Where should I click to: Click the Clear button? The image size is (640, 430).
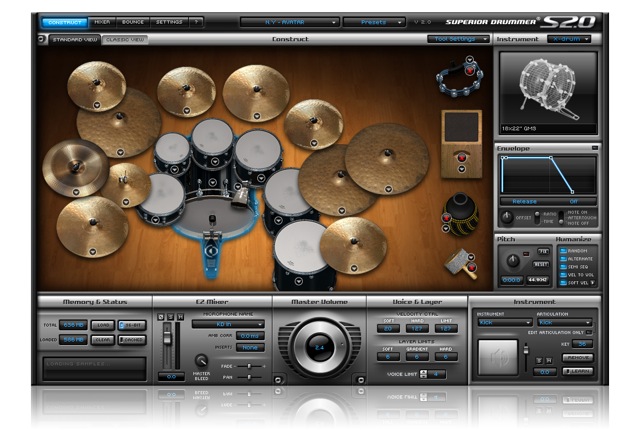coord(103,339)
